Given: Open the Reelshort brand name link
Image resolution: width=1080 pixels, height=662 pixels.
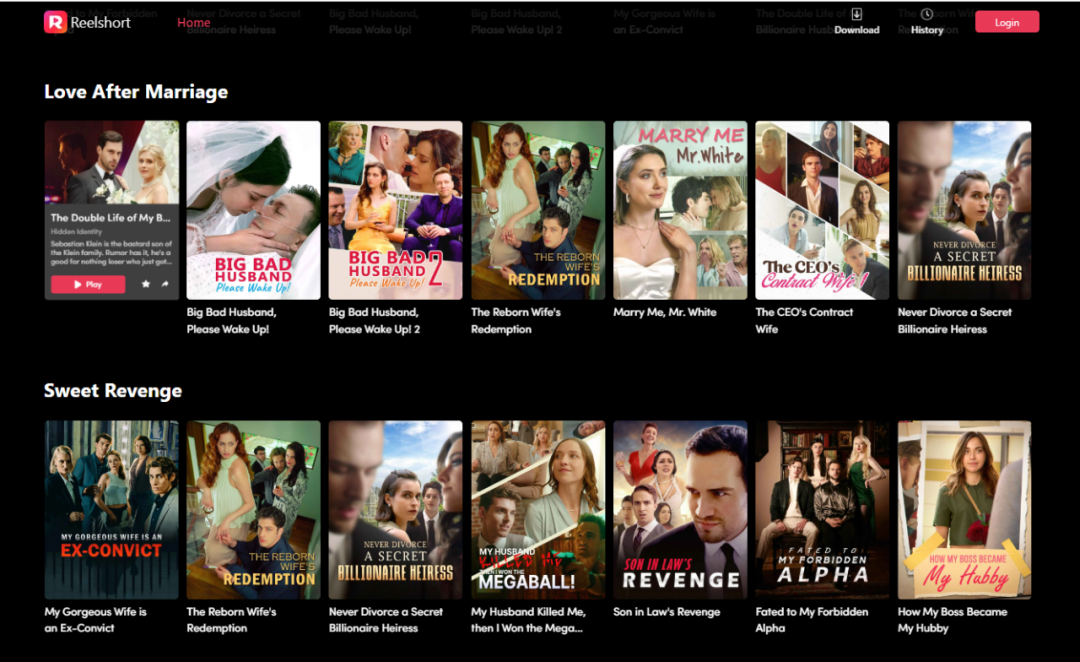Looking at the screenshot, I should [x=101, y=22].
